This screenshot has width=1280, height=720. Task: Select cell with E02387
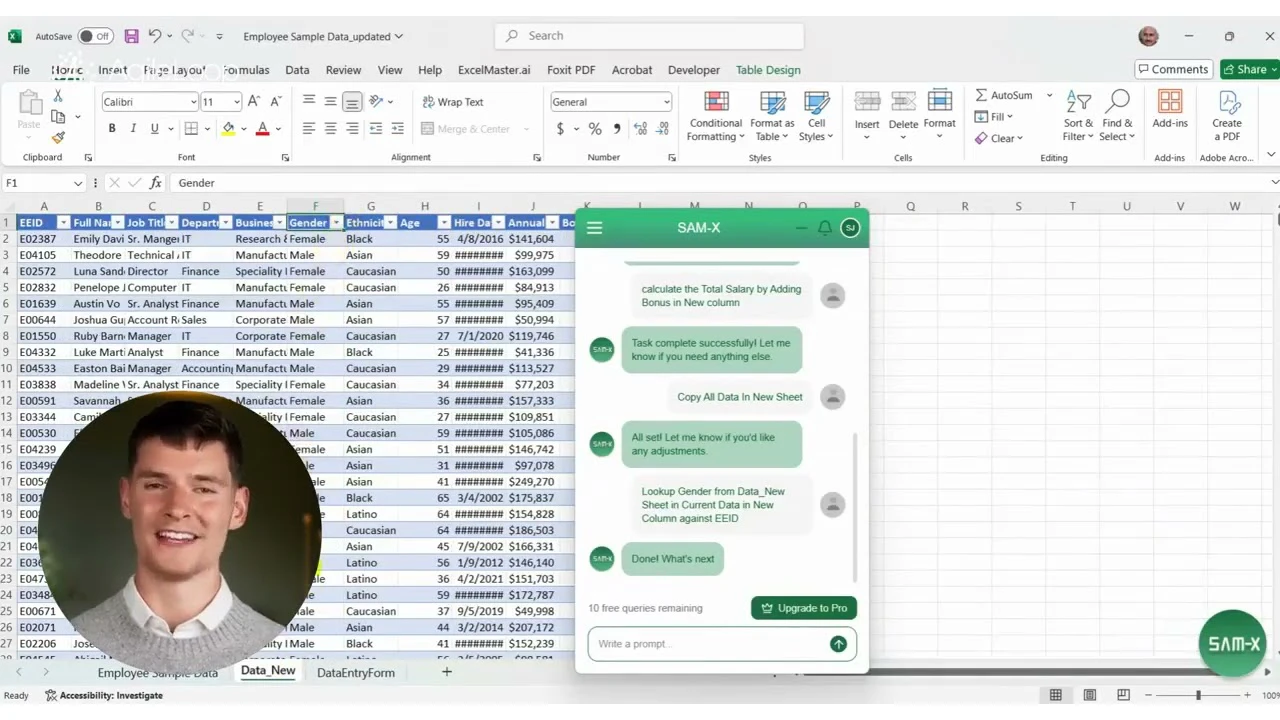tap(43, 239)
